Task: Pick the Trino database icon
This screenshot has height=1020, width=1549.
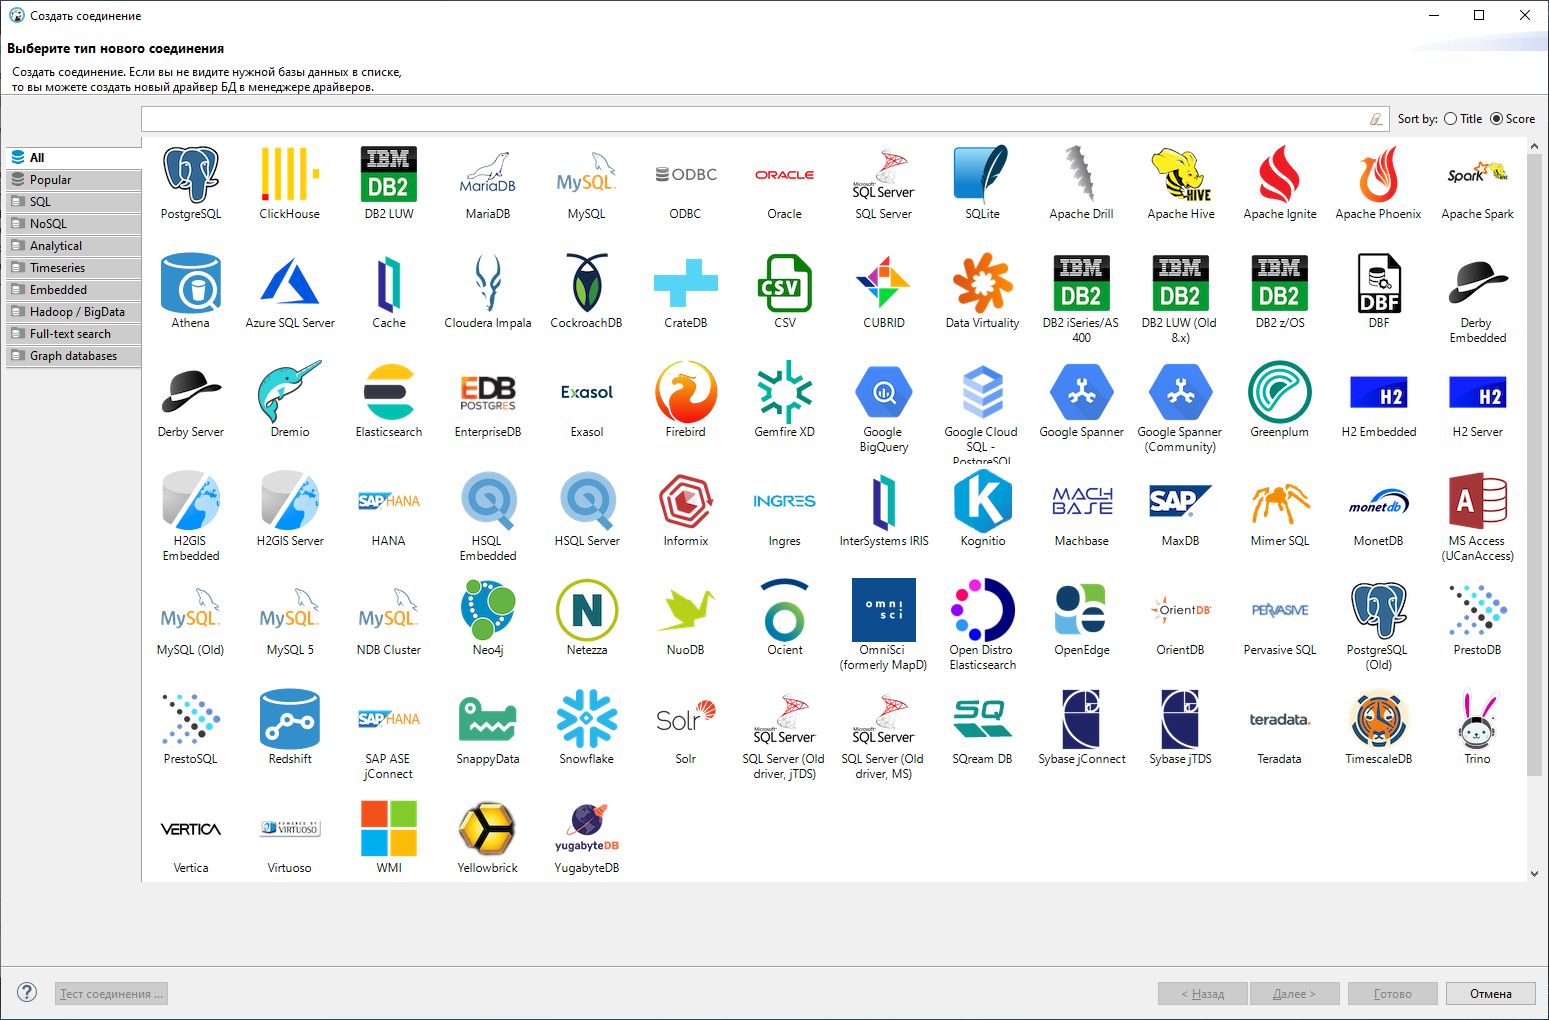Action: click(x=1478, y=720)
